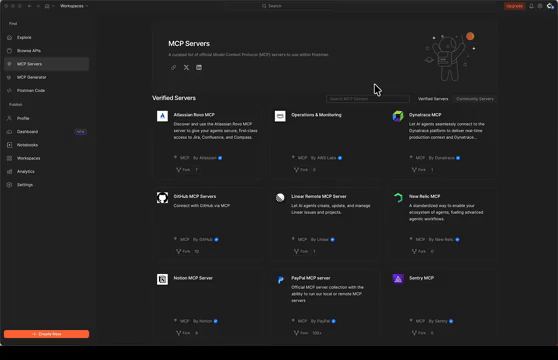Screen dimensions: 558x360
Task: Open Notion MCP Server card title
Action: 193,278
